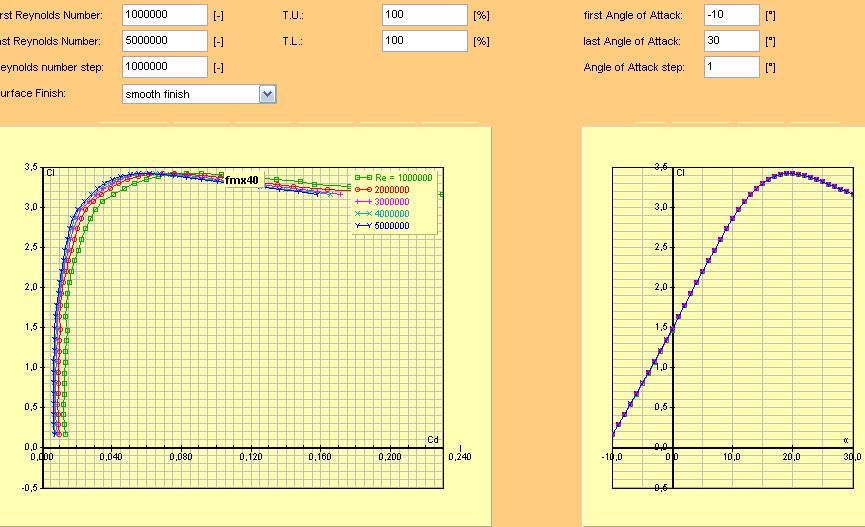865x527 pixels.
Task: Click the T.L. percentage input field
Action: click(425, 41)
